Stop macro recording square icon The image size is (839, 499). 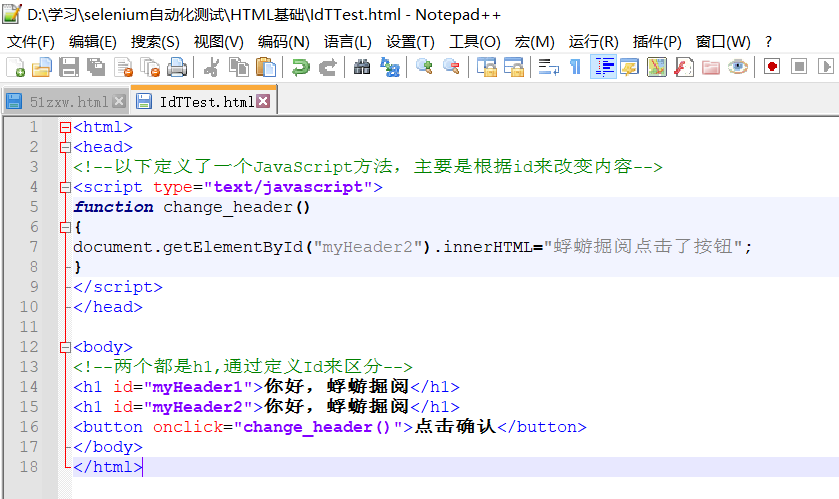pyautogui.click(x=799, y=67)
